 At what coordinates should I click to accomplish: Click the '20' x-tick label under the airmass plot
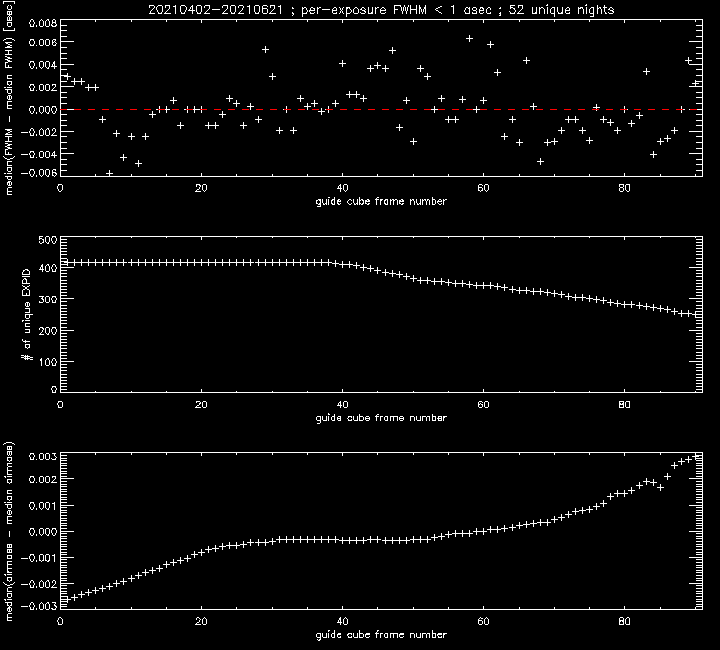pos(201,622)
